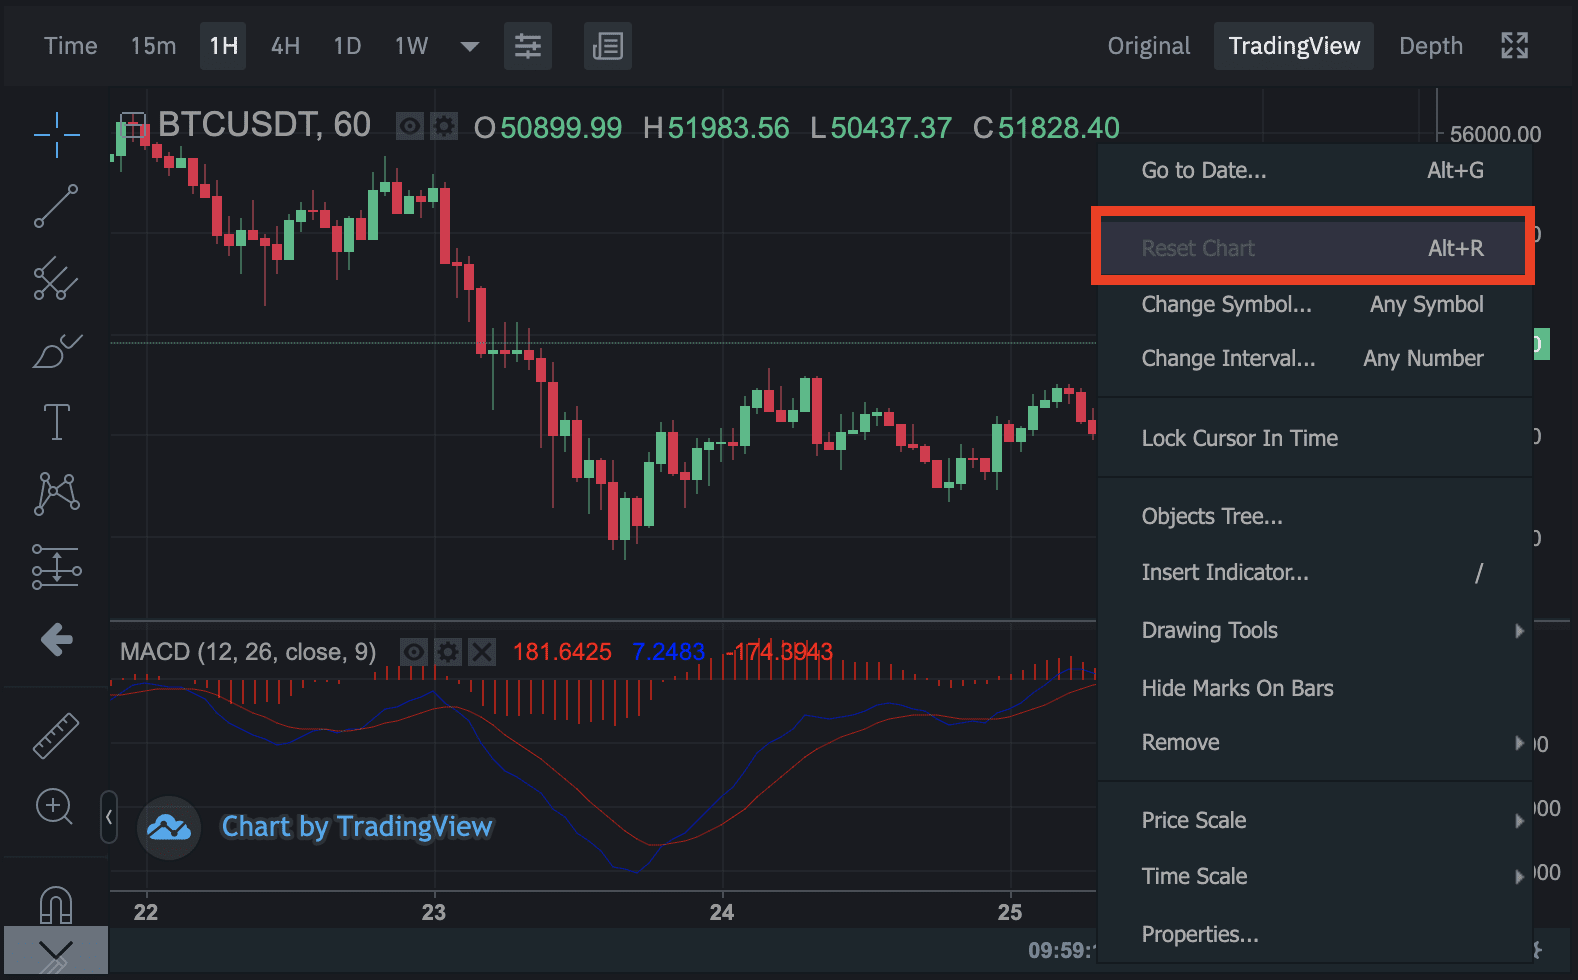Screen dimensions: 1578x980
Task: Click the BTCUSDT, 60 symbol title
Action: [x=264, y=125]
